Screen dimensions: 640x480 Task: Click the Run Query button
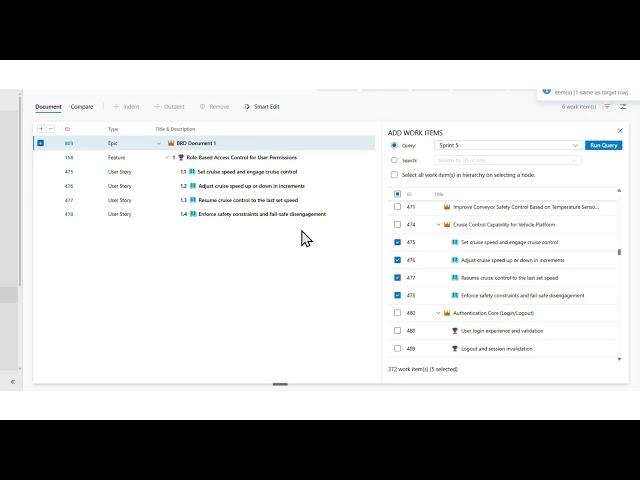(x=603, y=145)
